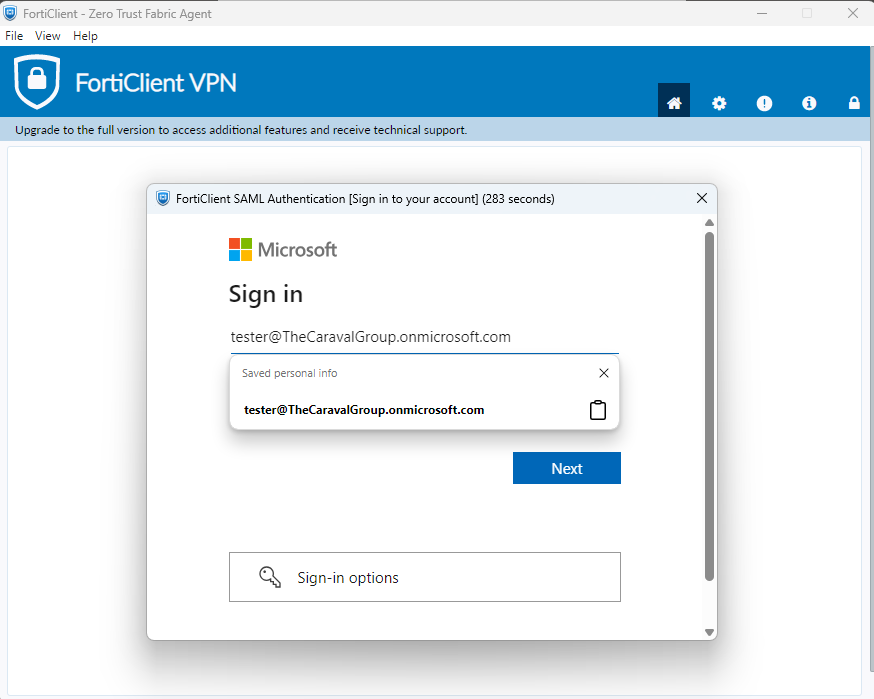Screen dimensions: 874x699
Task: Click the key icon in Sign-in options
Action: pos(269,577)
